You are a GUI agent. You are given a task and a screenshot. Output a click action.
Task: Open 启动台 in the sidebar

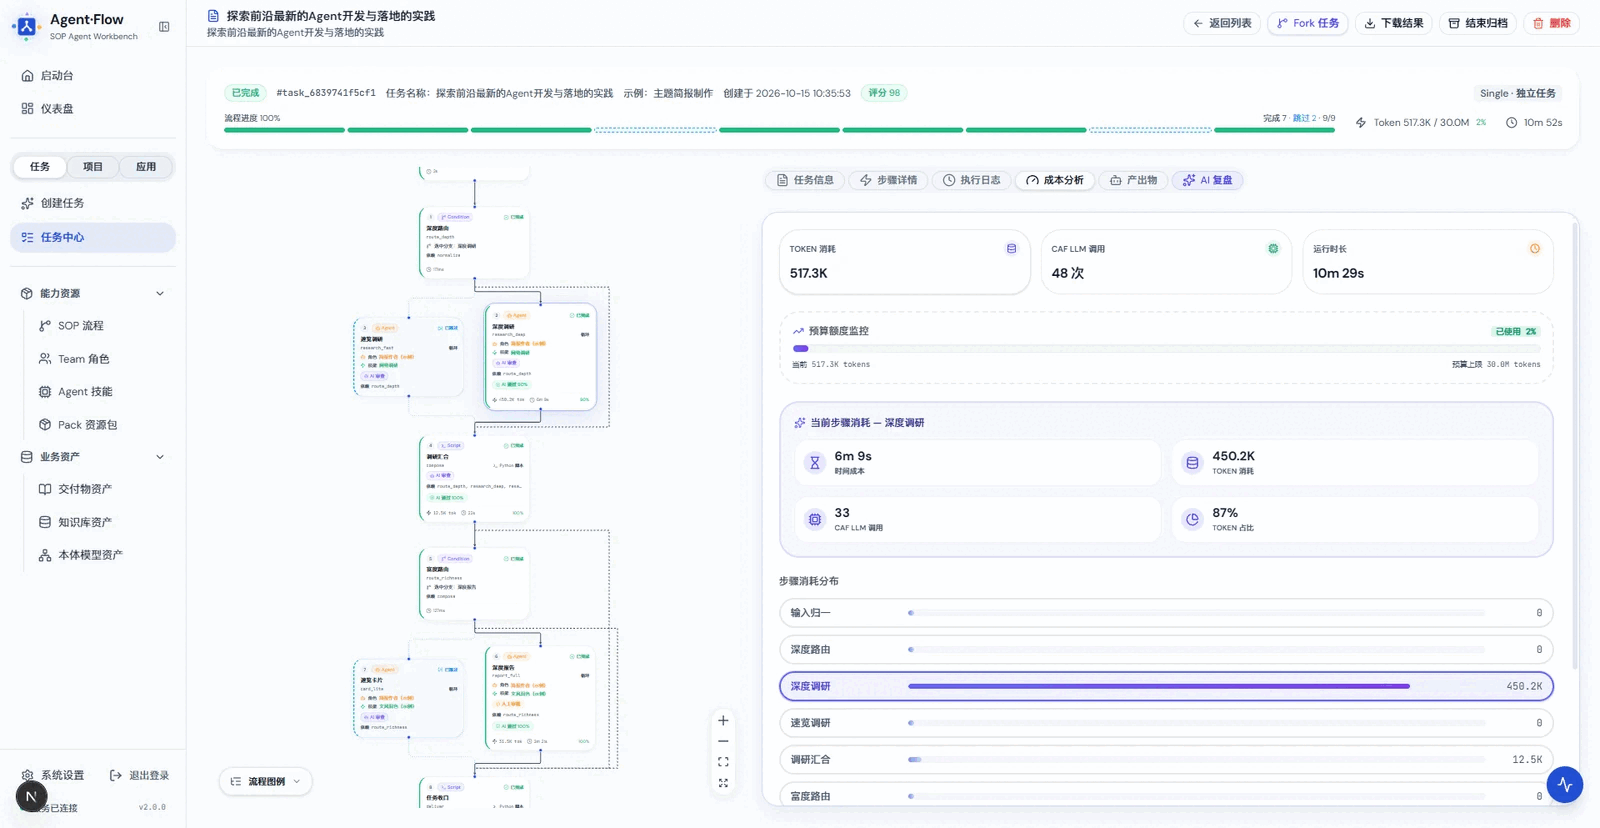93,75
